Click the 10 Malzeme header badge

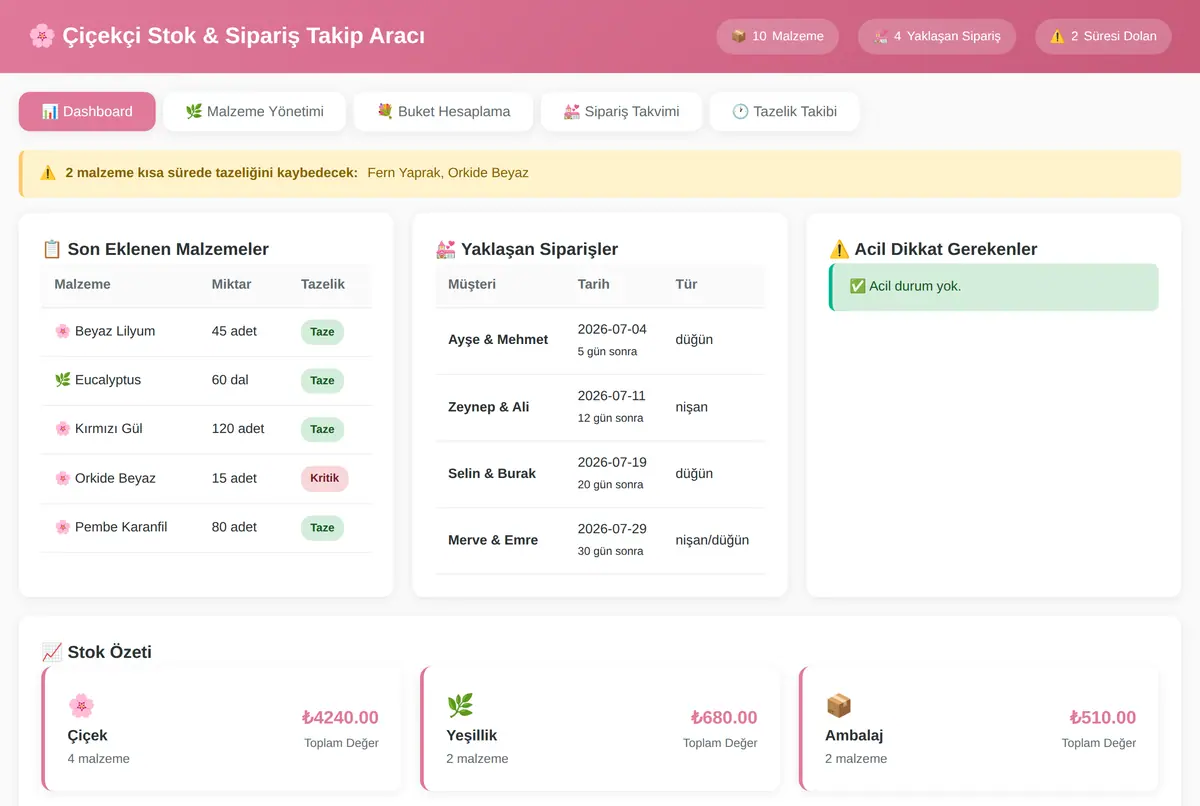click(777, 36)
